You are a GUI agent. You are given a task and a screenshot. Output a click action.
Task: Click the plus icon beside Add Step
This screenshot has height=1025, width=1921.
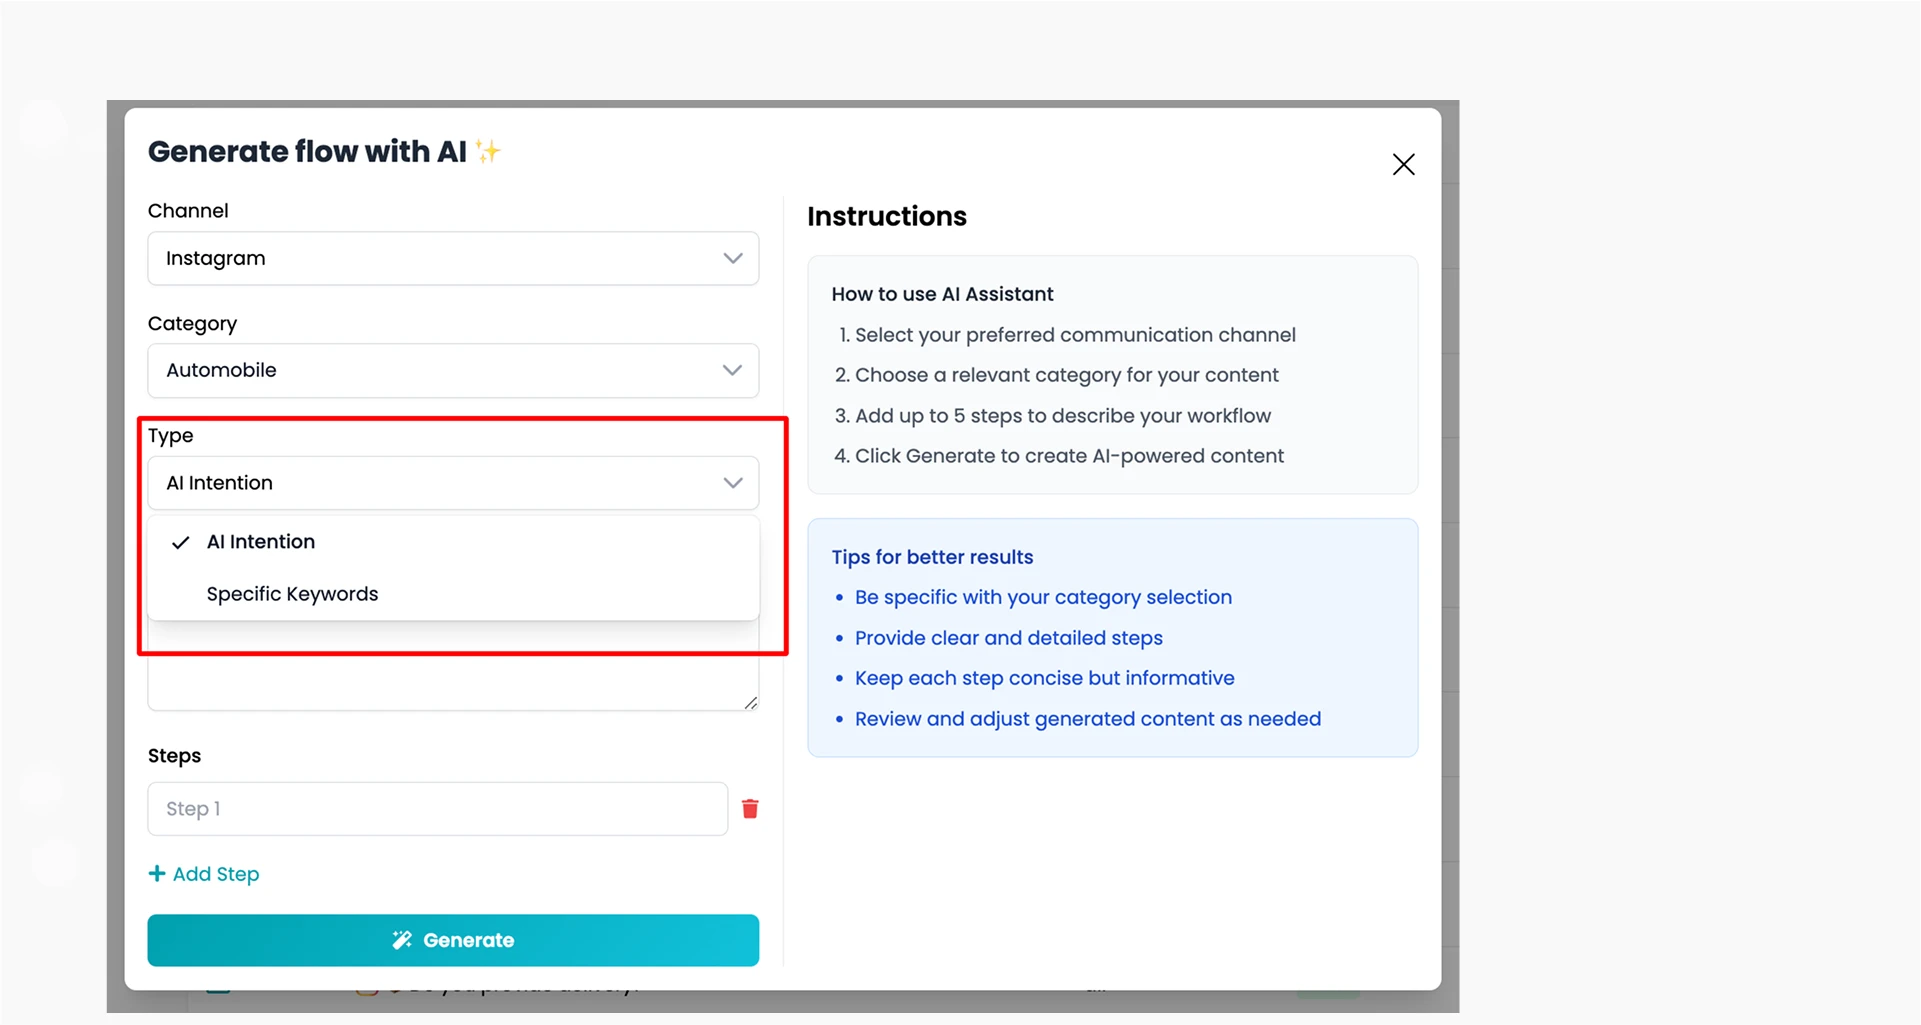pyautogui.click(x=157, y=874)
